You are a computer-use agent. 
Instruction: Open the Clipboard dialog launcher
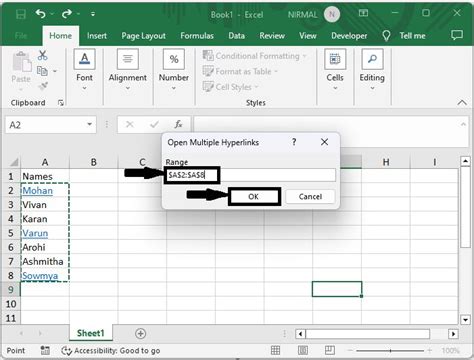61,103
